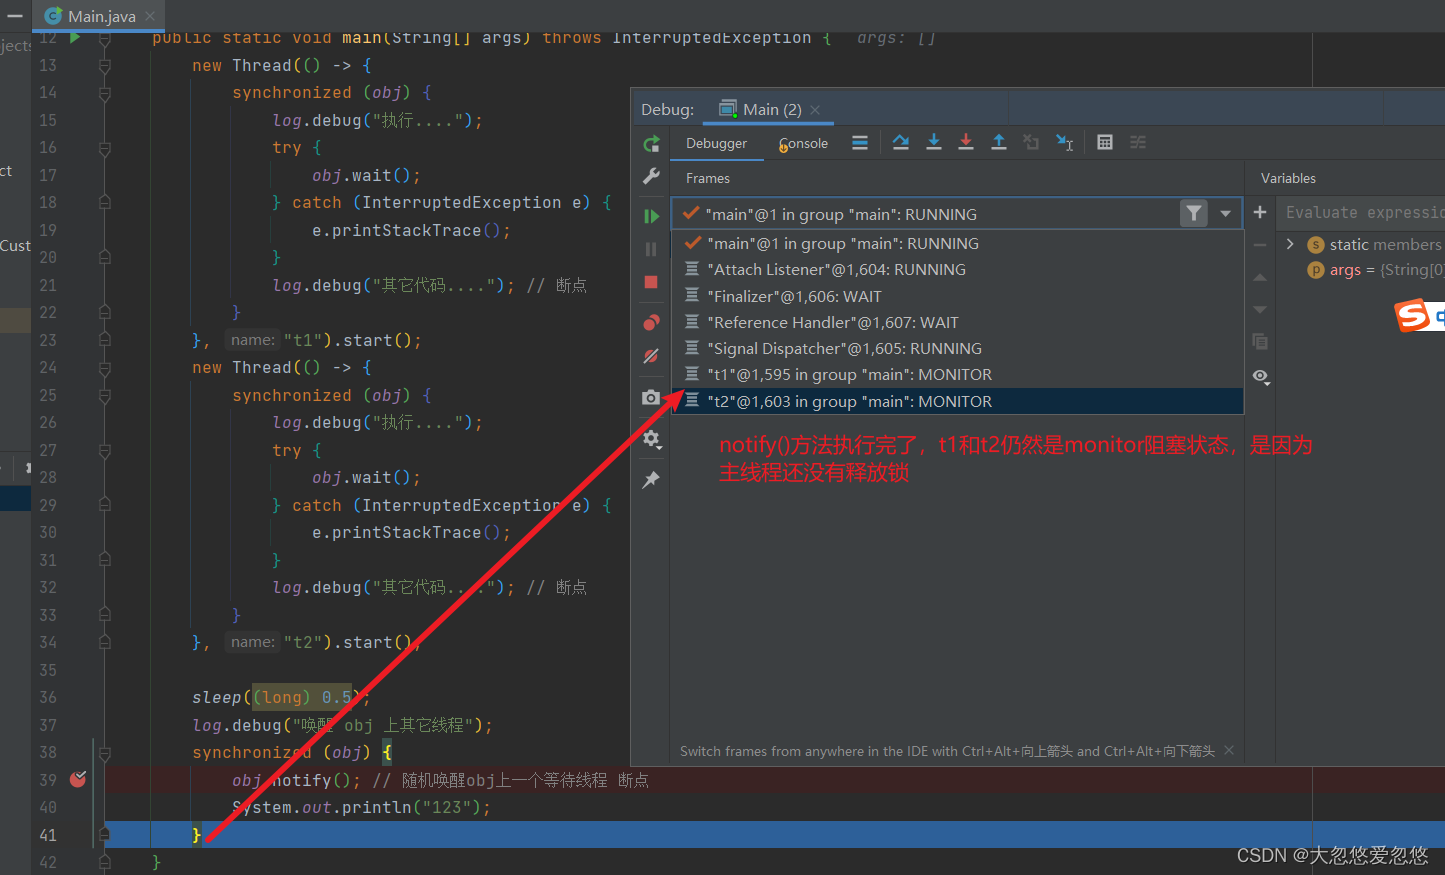This screenshot has width=1445, height=875.
Task: Open View Breakpoints icon
Action: coord(652,322)
